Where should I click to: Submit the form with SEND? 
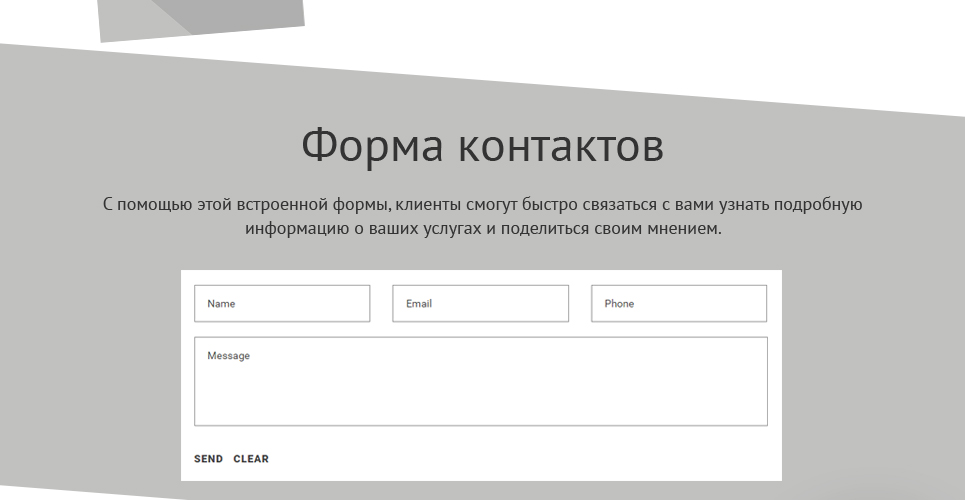coord(209,459)
